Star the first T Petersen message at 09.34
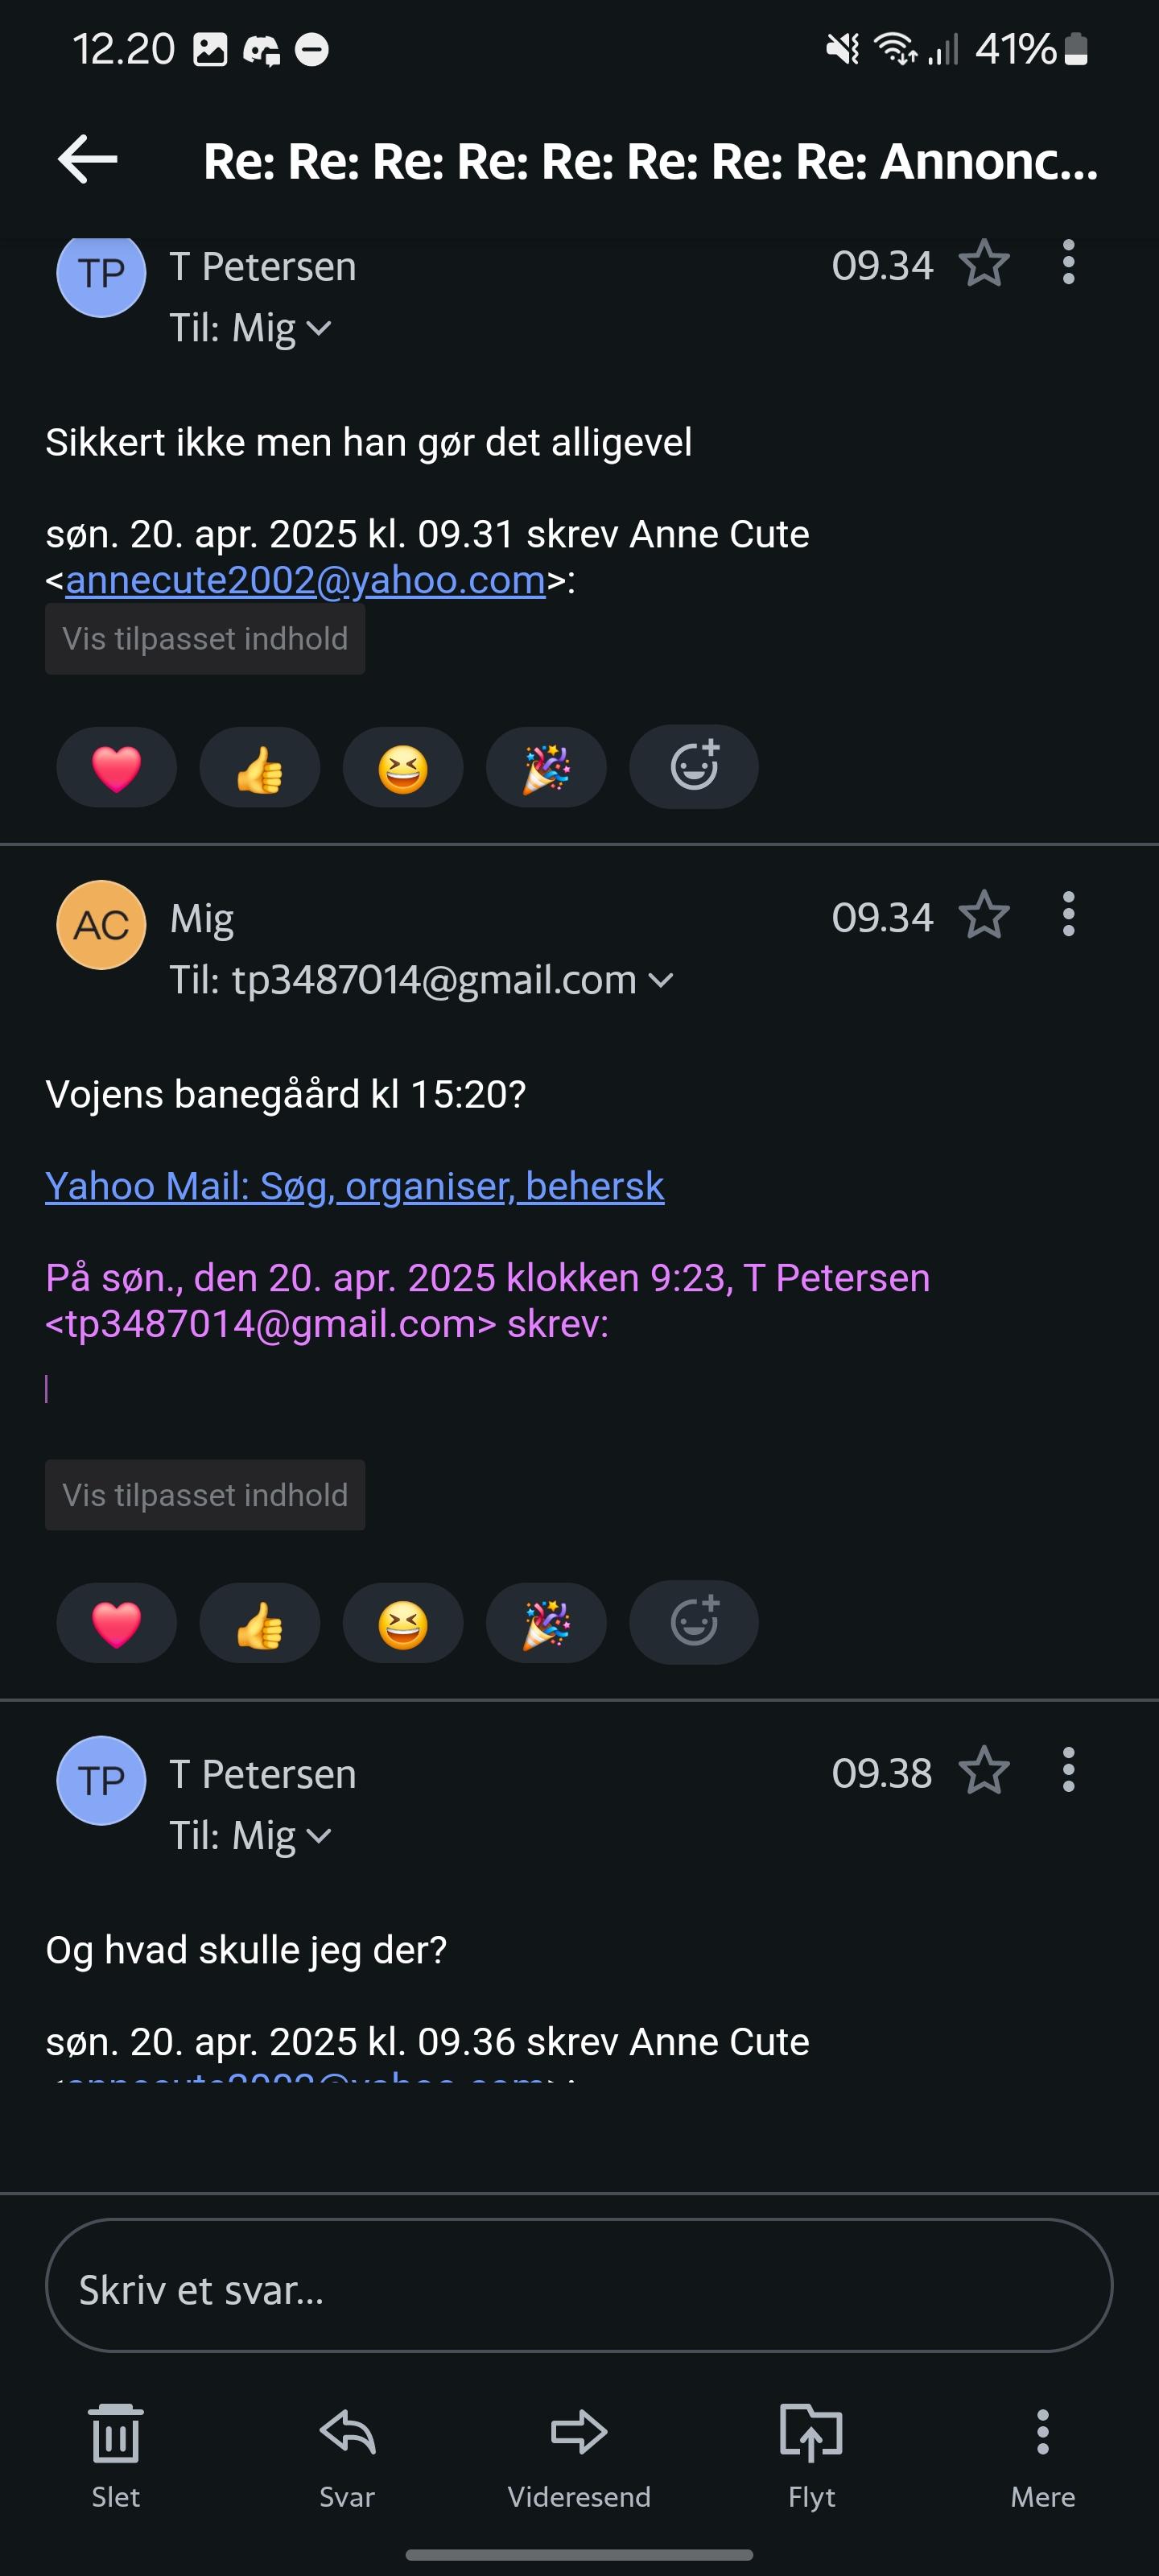This screenshot has width=1159, height=2576. (984, 264)
